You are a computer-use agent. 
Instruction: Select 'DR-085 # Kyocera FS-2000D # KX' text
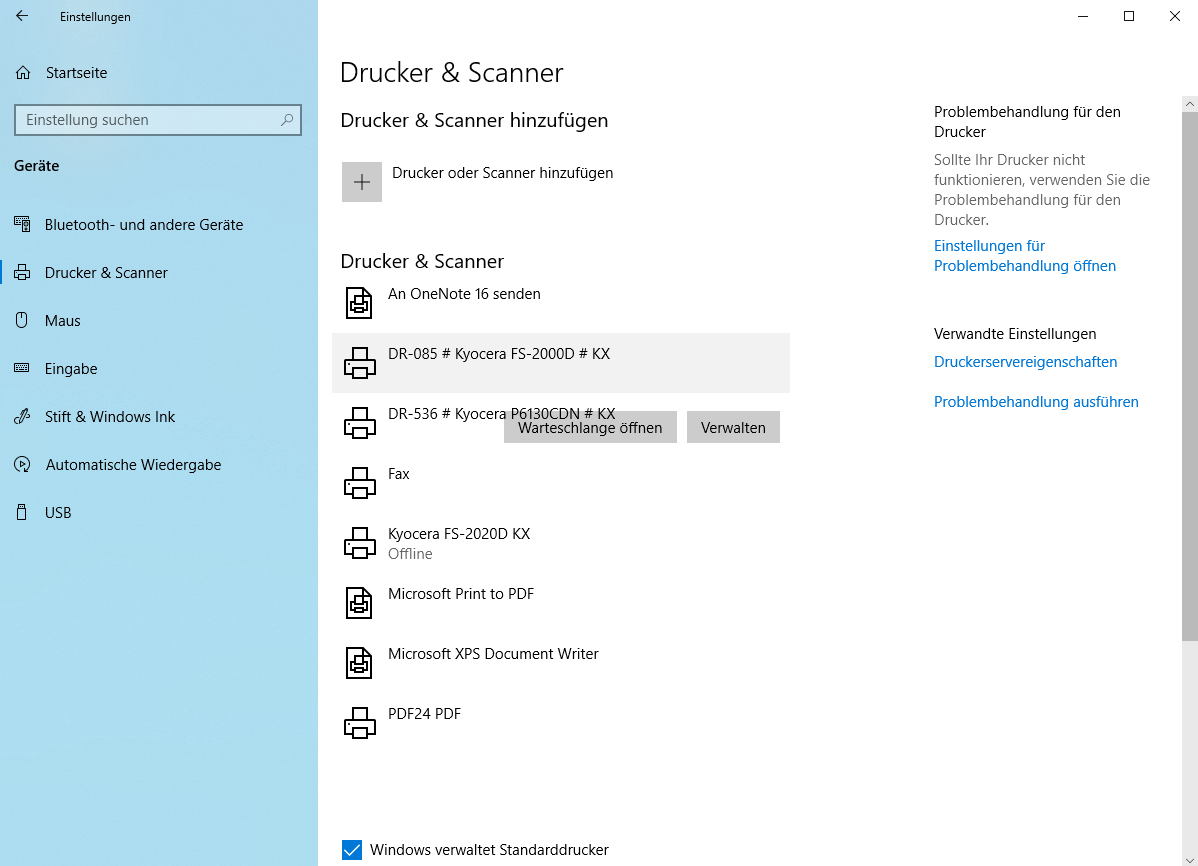(499, 354)
